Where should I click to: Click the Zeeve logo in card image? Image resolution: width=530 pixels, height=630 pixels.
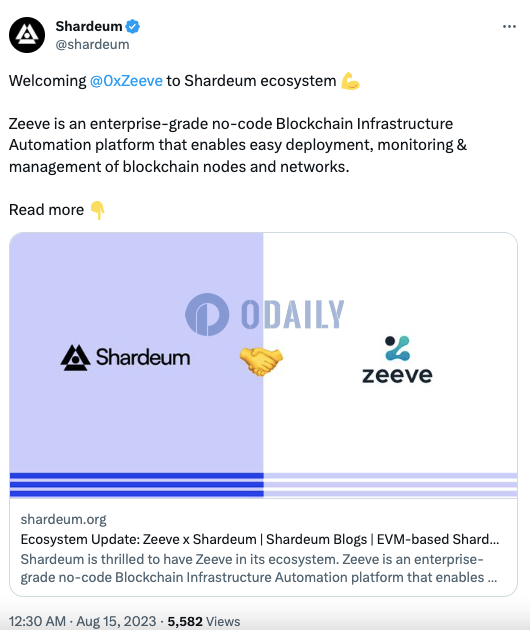click(x=397, y=359)
